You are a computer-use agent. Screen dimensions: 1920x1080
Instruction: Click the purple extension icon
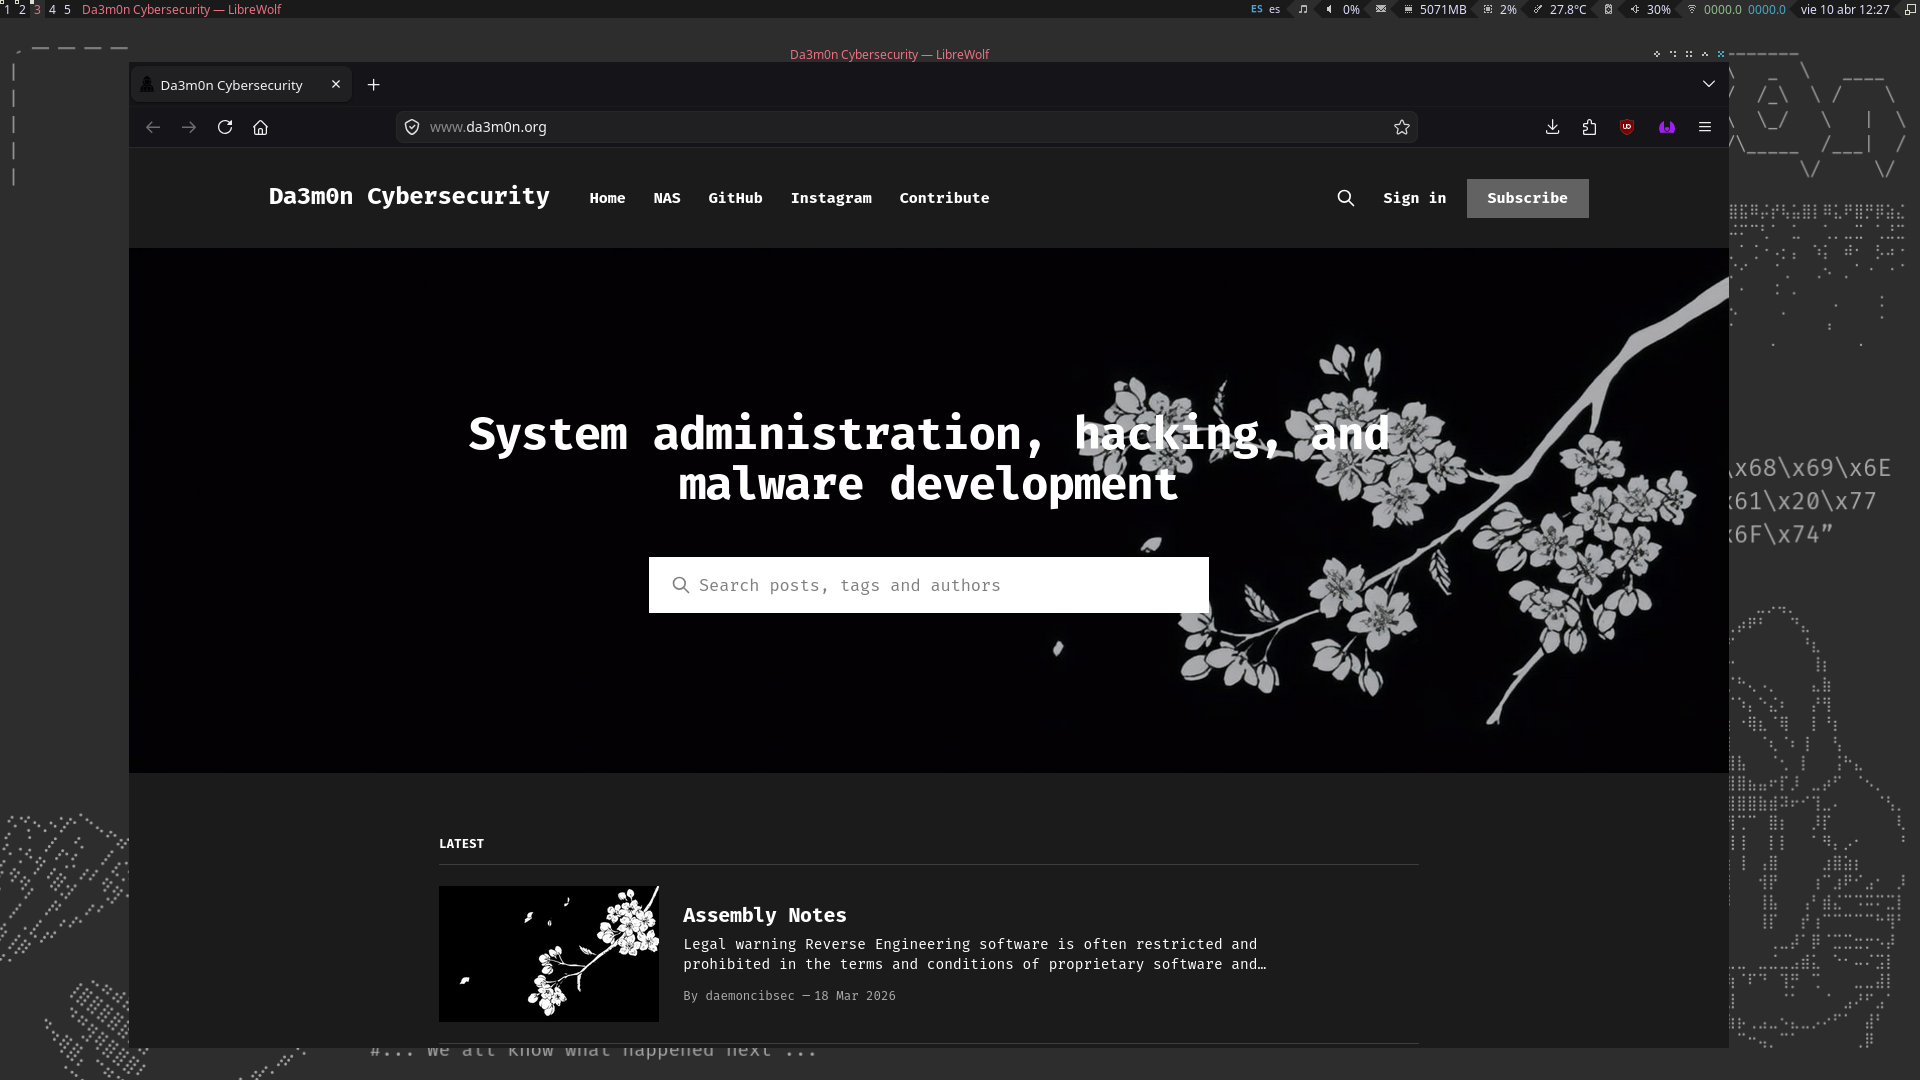tap(1667, 127)
